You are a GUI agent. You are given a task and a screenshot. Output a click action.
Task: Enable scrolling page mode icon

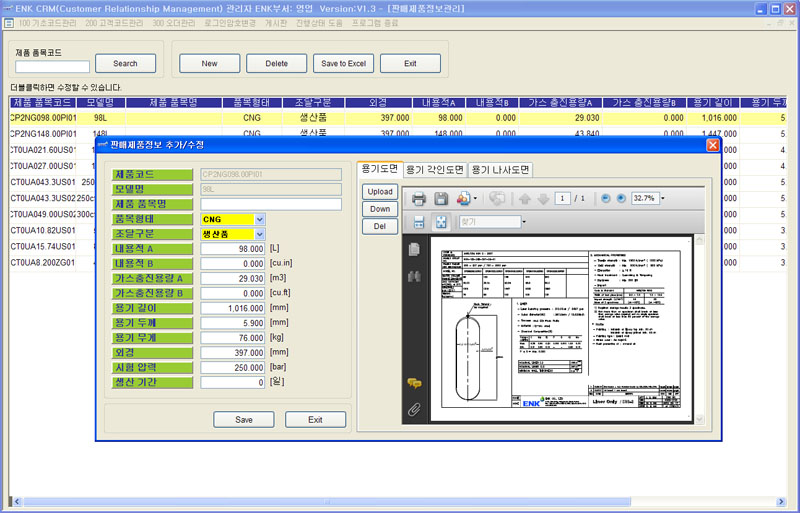click(x=419, y=222)
